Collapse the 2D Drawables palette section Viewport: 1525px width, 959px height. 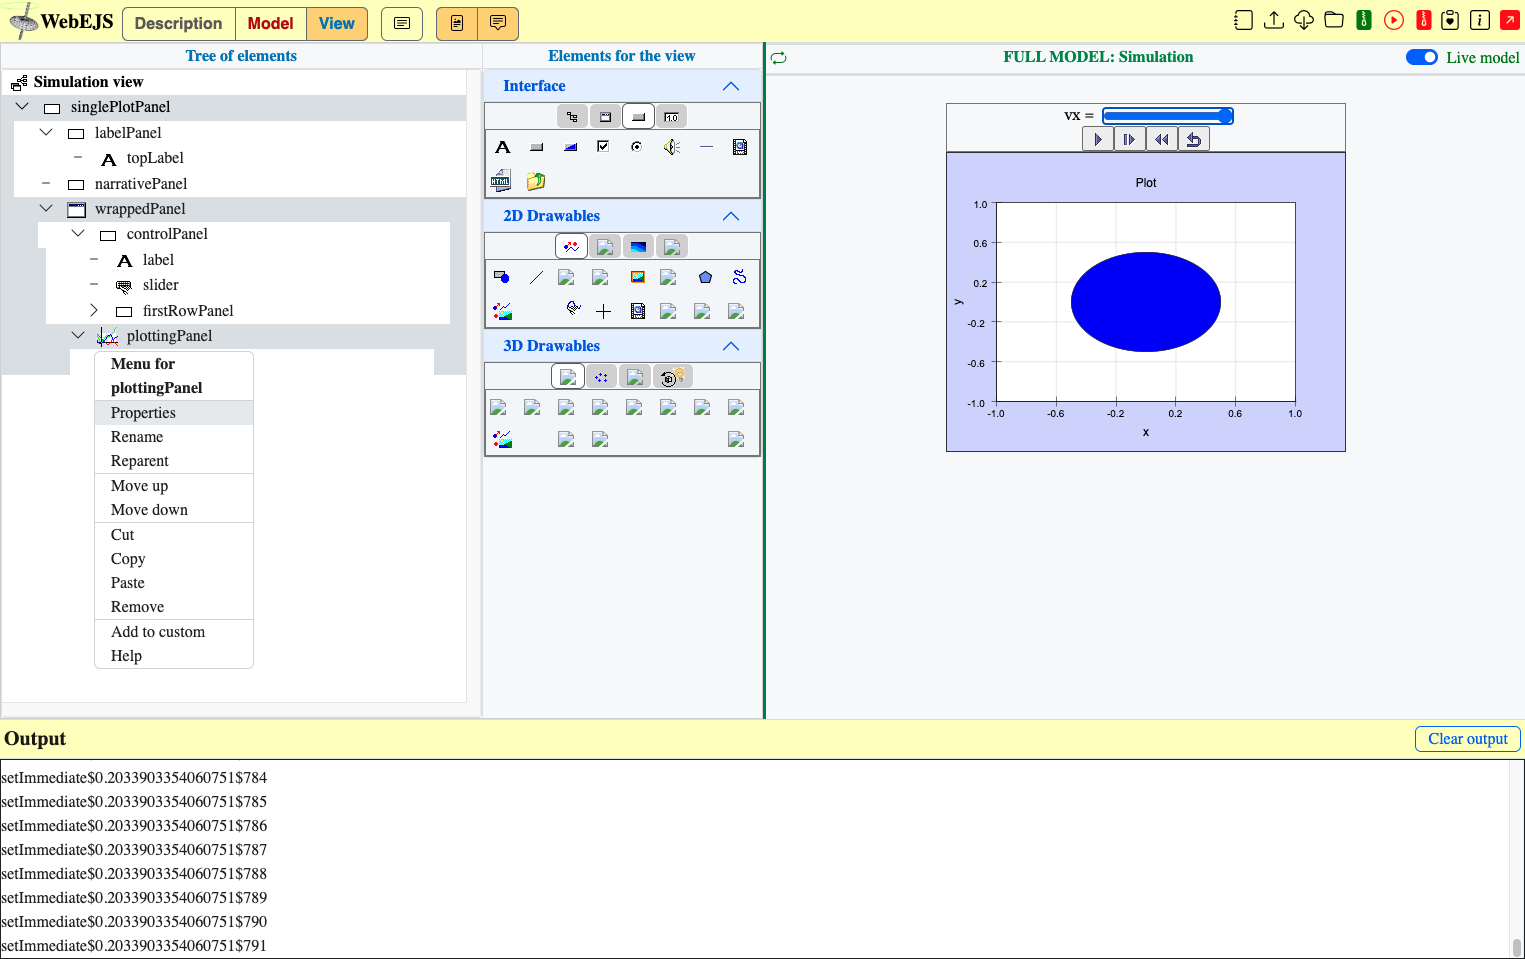(x=731, y=216)
